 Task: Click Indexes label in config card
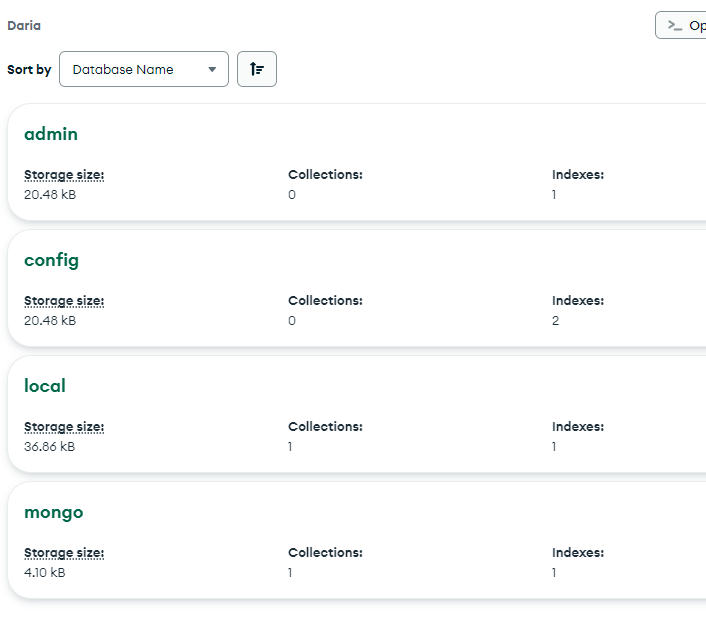[578, 301]
